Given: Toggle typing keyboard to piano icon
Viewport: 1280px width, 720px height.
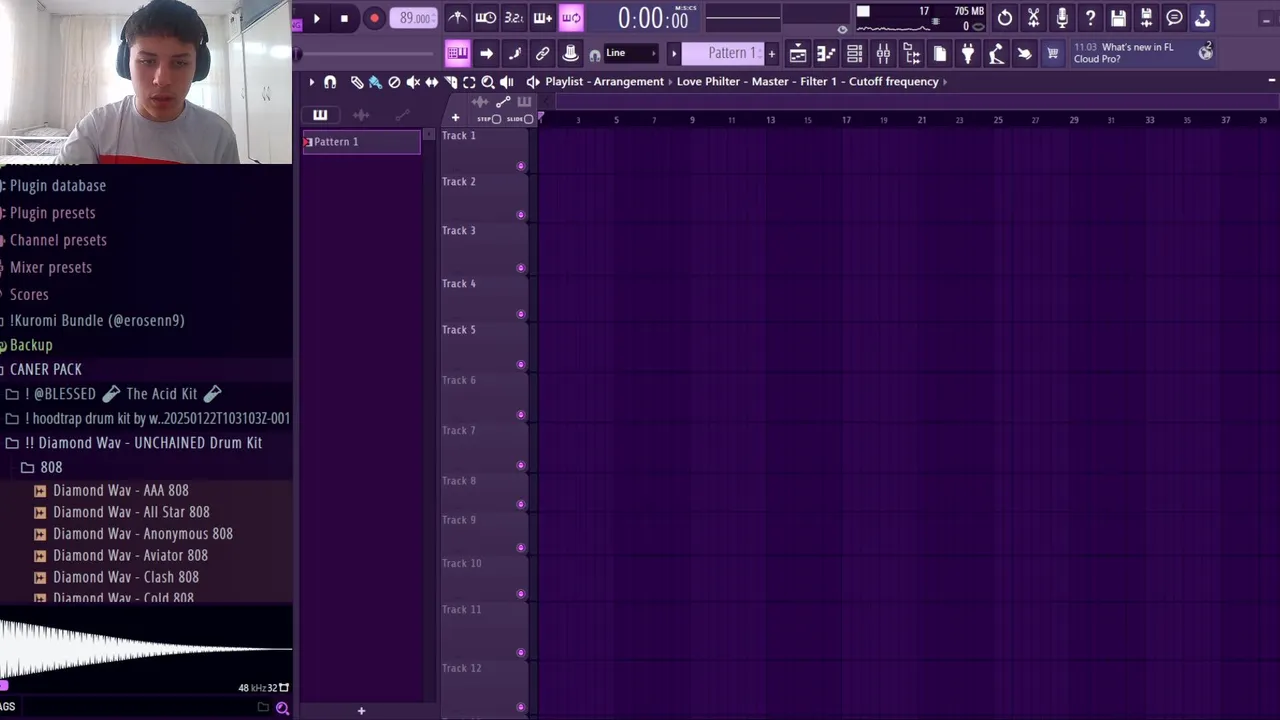Looking at the screenshot, I should click(457, 53).
